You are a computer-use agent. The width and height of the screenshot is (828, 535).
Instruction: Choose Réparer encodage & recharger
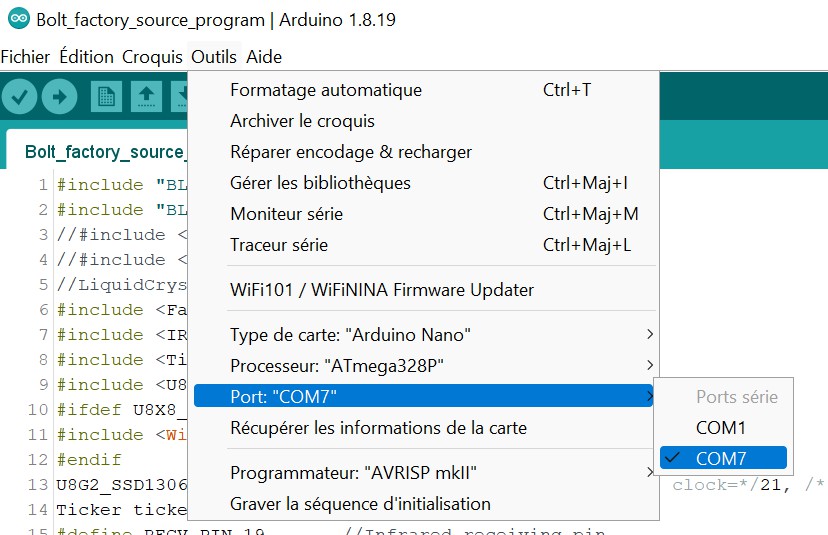[x=424, y=152]
